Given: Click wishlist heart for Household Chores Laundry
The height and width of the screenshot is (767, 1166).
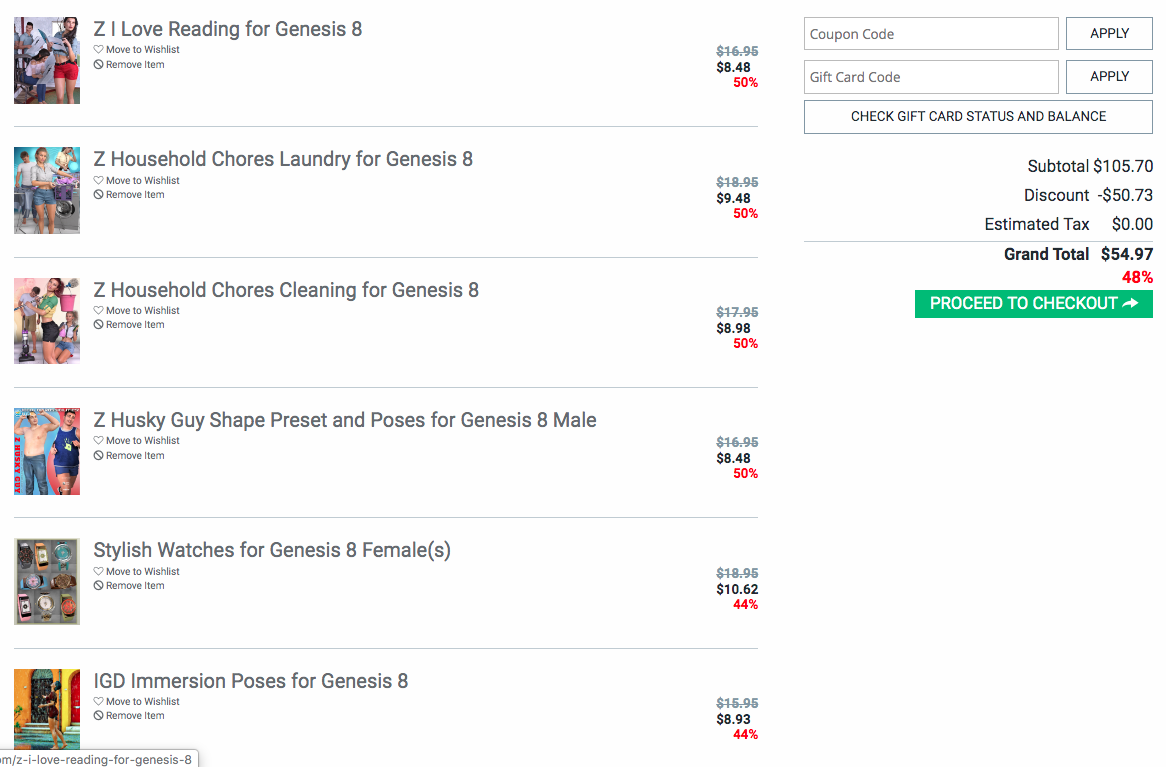Looking at the screenshot, I should pos(99,181).
